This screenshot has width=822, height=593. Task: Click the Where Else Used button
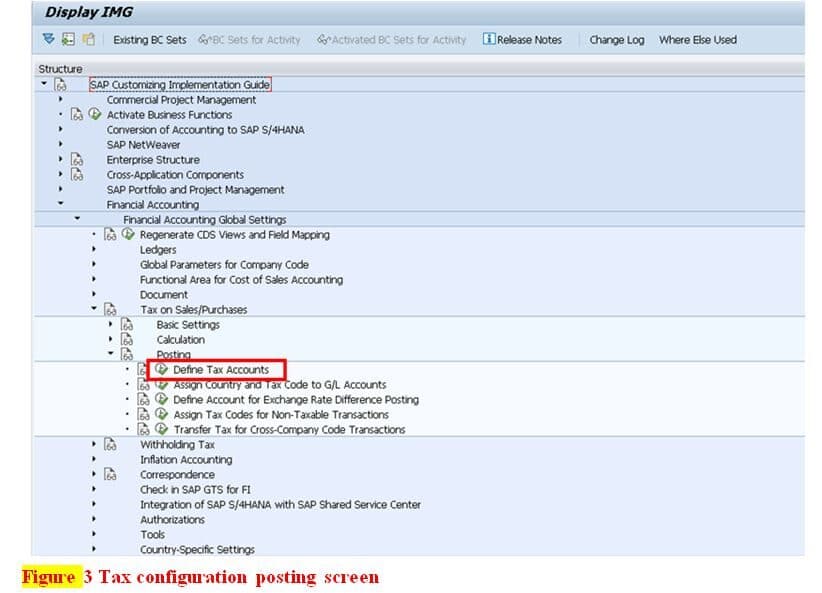coord(697,40)
